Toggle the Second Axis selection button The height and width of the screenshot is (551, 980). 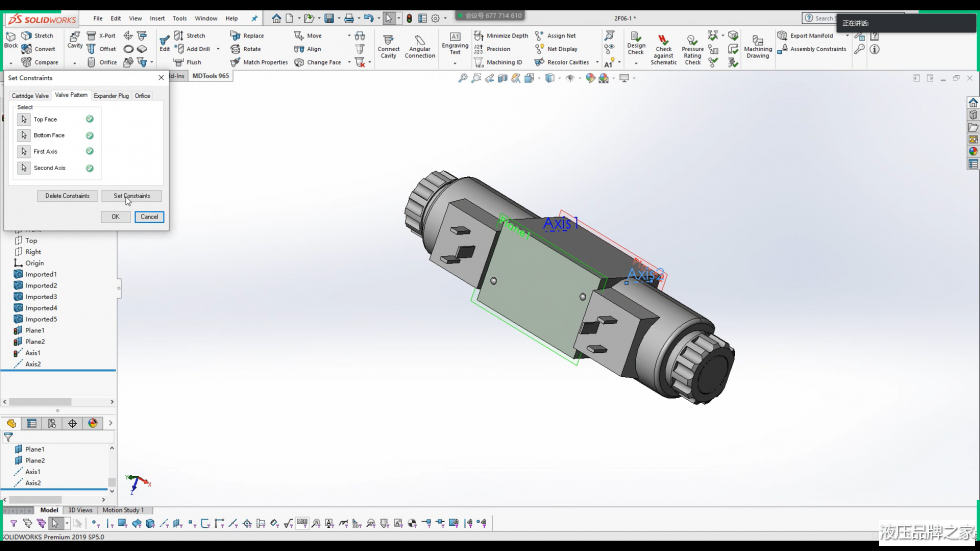pos(24,168)
